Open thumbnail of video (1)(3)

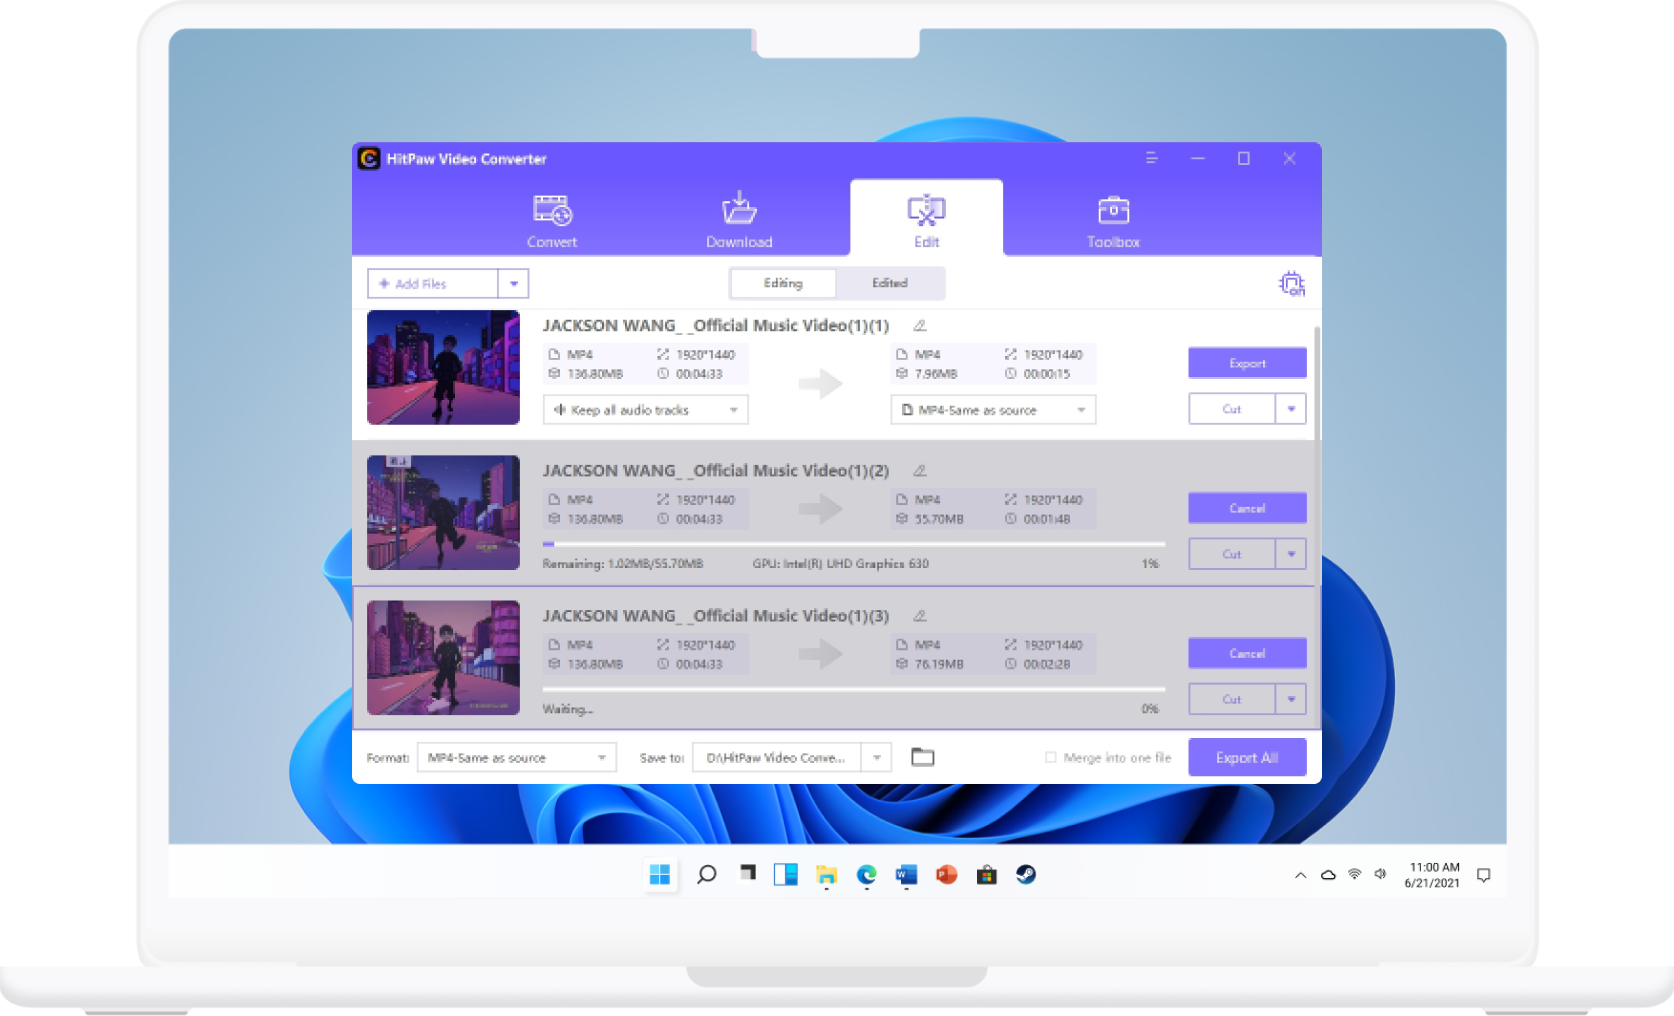pyautogui.click(x=443, y=657)
